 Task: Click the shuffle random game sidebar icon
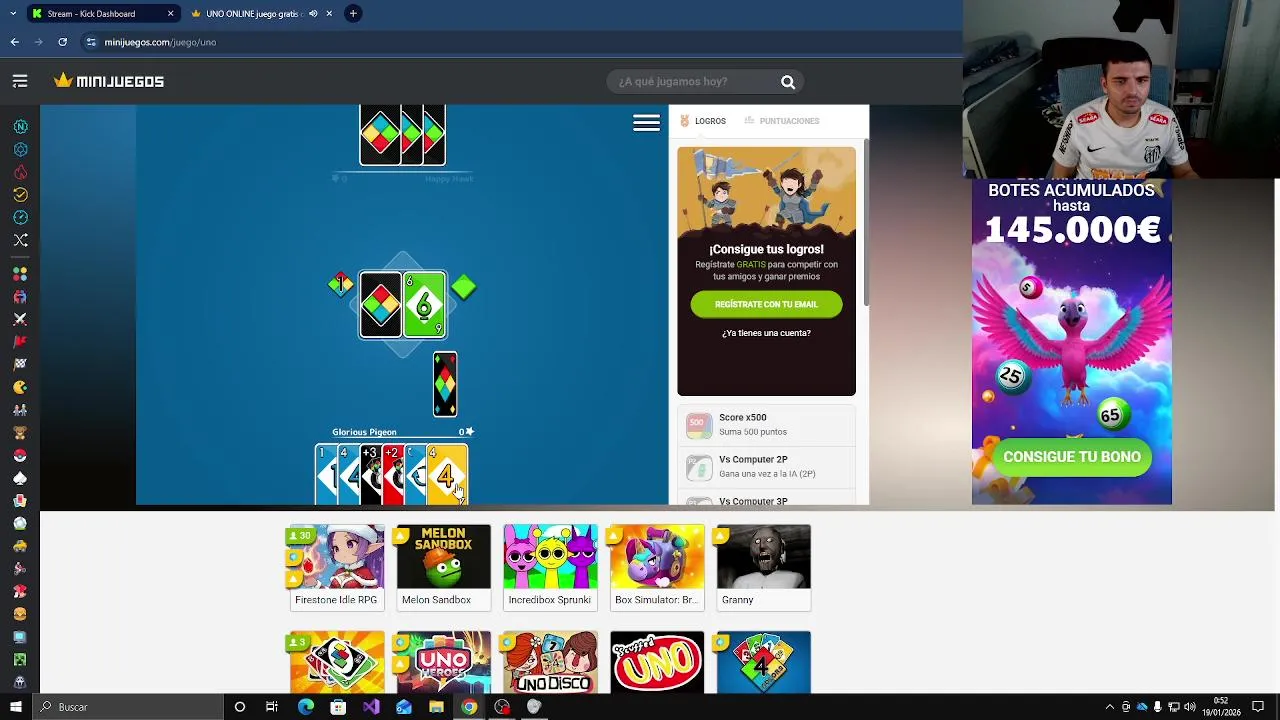20,240
